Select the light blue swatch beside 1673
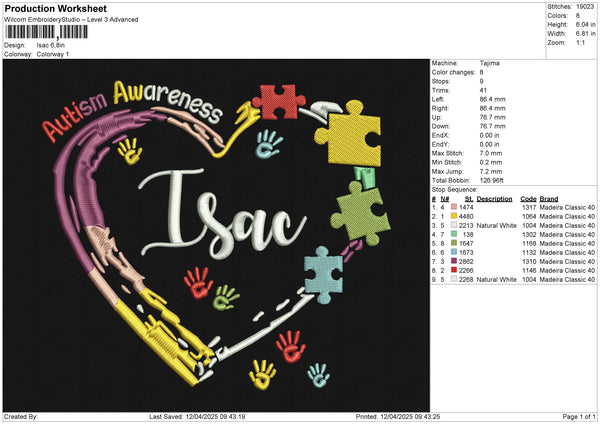The image size is (600, 424). [x=454, y=252]
